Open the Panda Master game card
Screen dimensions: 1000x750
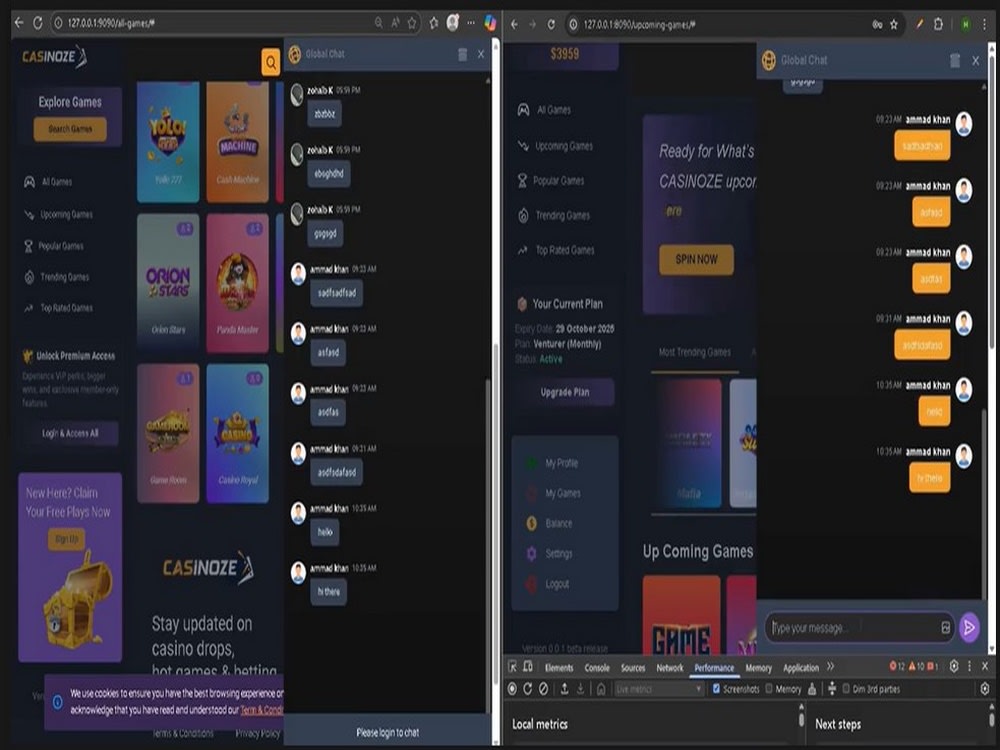click(237, 283)
